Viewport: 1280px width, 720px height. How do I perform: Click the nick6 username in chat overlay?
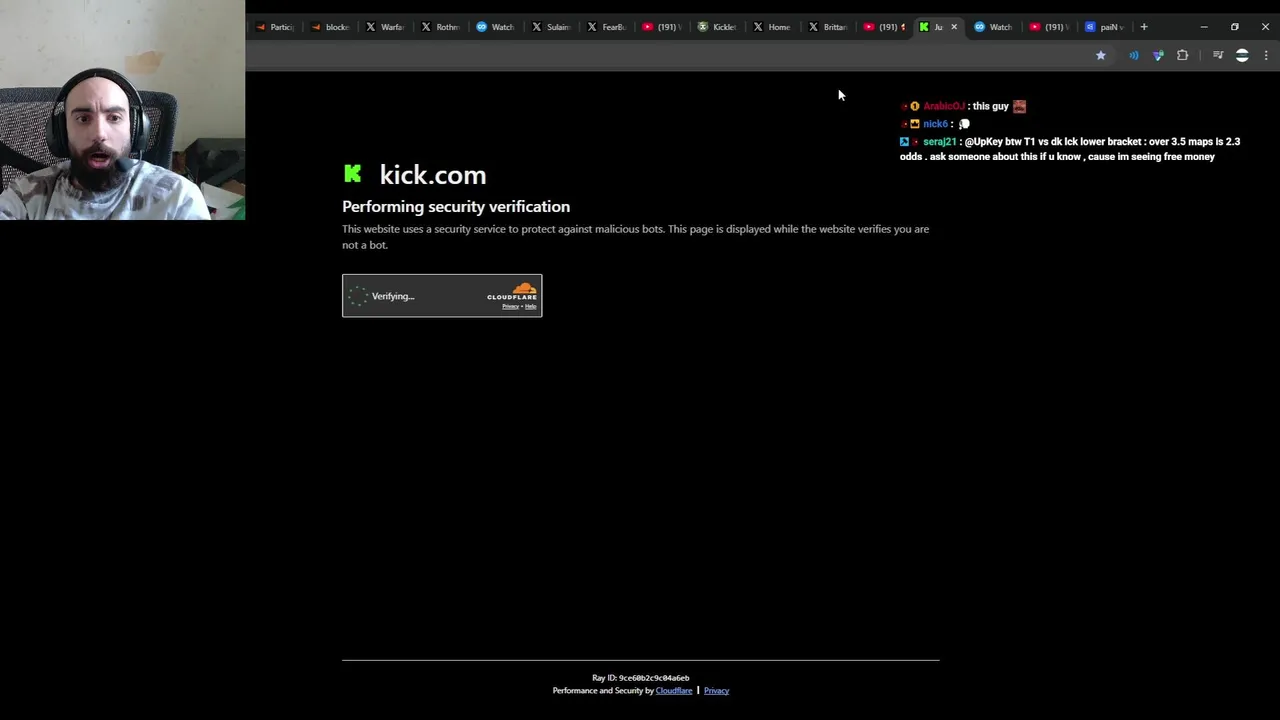(935, 124)
